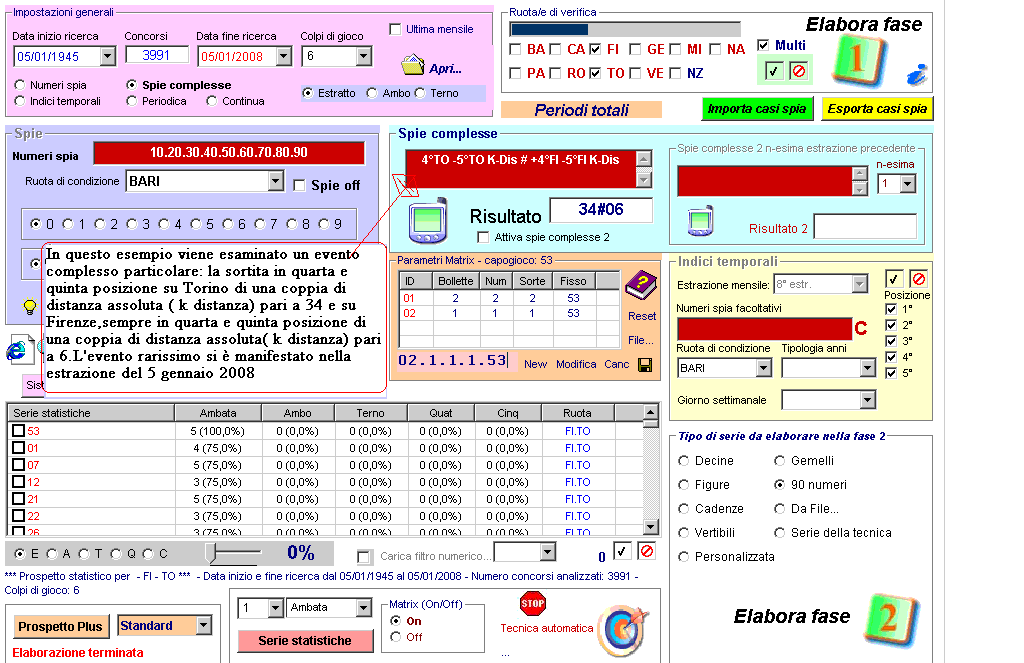This screenshot has width=1024, height=663.
Task: Select the Numeri spia radio button
Action: (x=20, y=85)
